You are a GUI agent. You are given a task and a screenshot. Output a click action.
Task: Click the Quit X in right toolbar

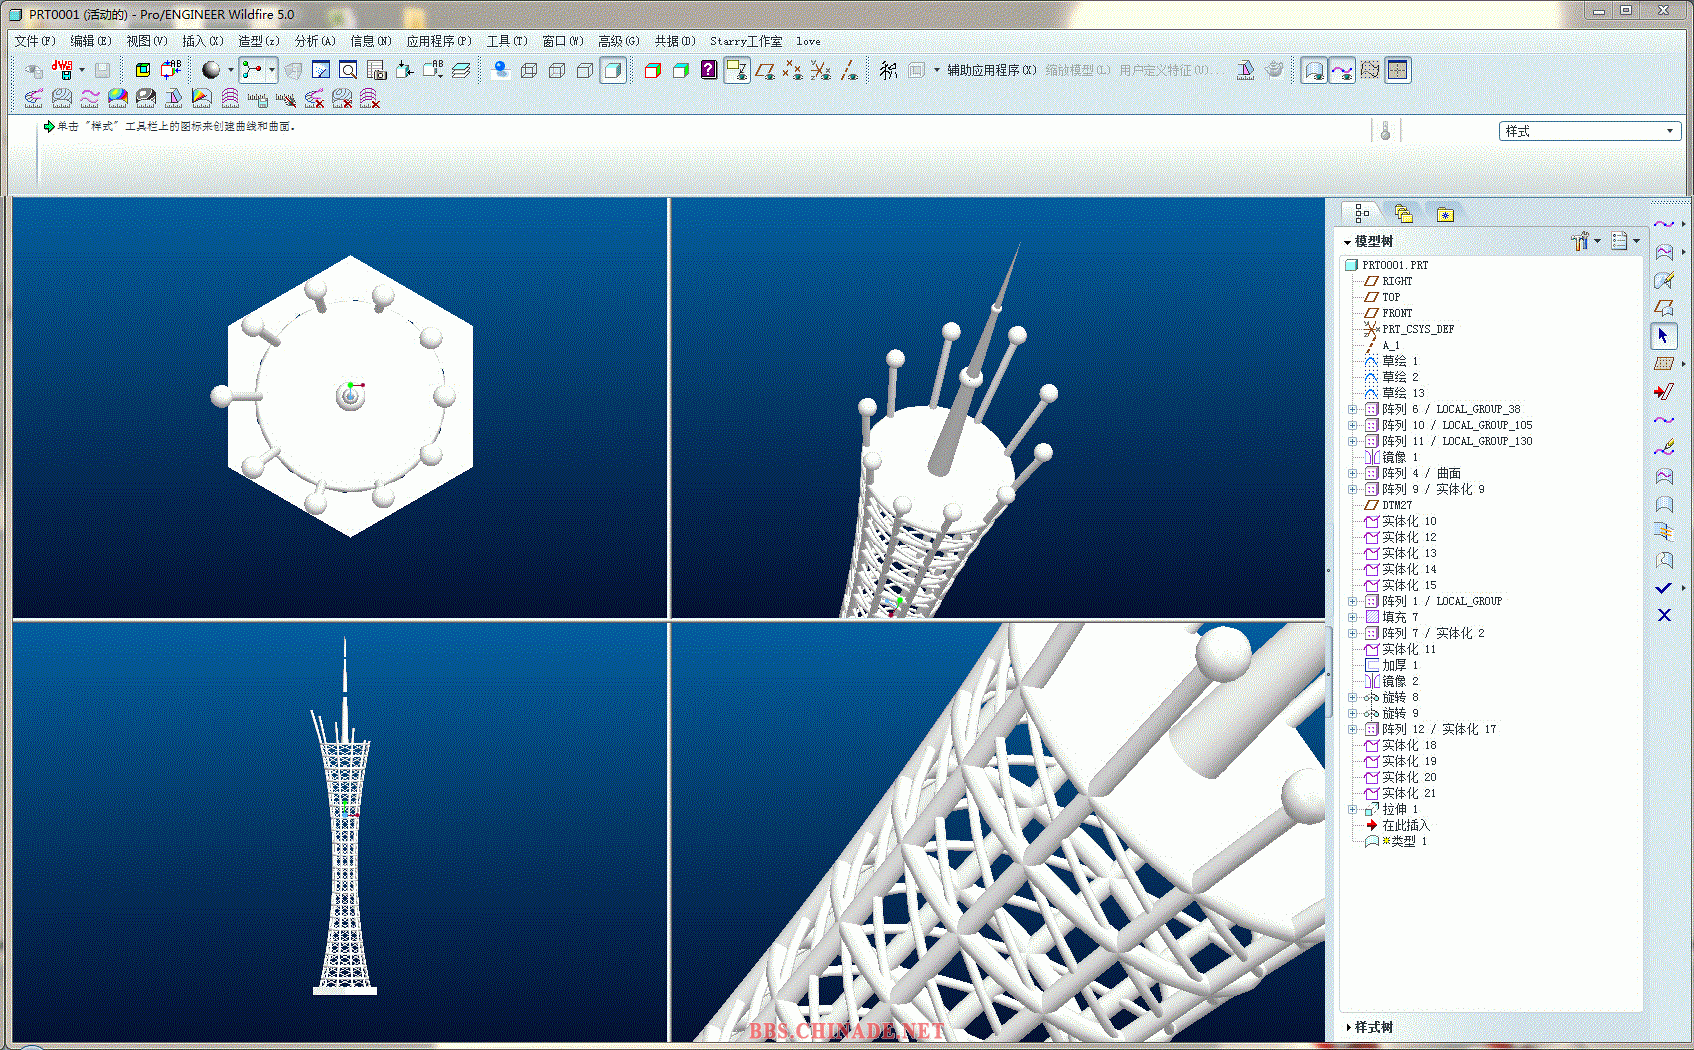1664,615
